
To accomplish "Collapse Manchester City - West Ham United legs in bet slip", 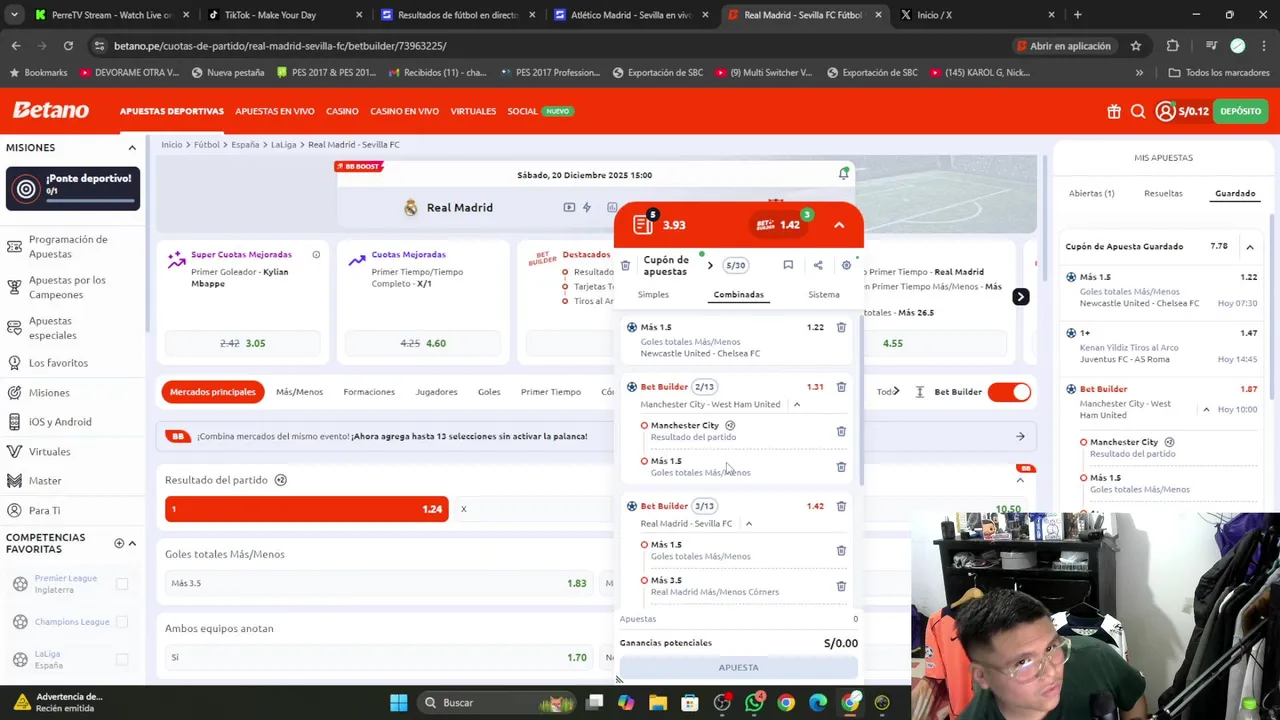I will pyautogui.click(x=797, y=405).
